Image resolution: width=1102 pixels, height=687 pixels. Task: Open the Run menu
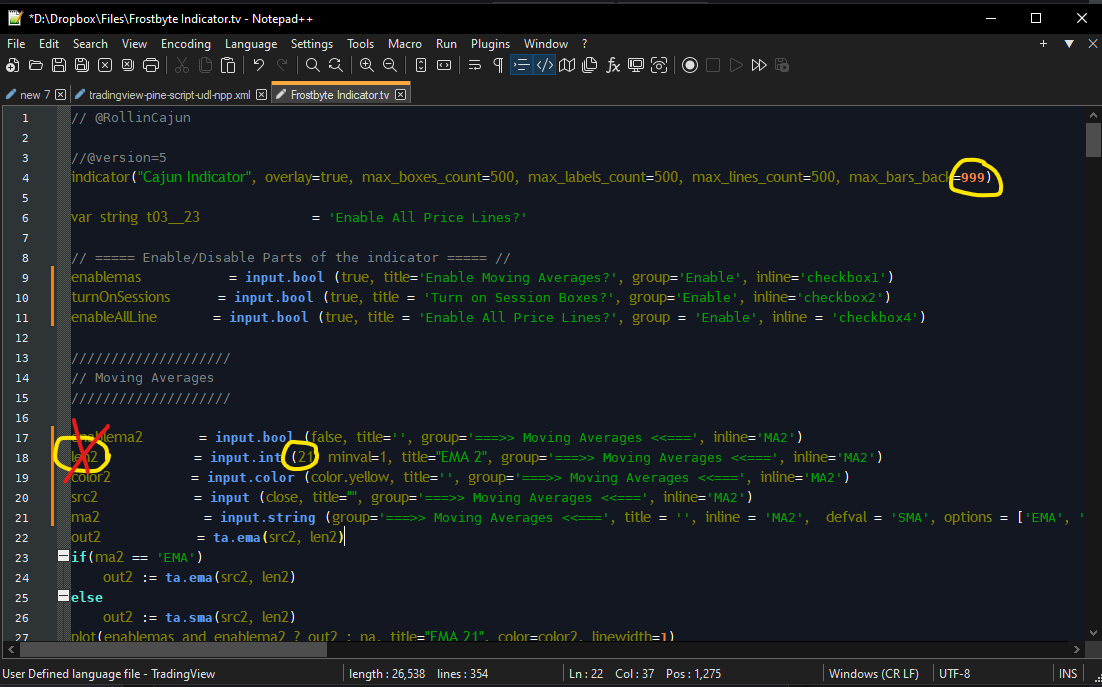pyautogui.click(x=446, y=44)
